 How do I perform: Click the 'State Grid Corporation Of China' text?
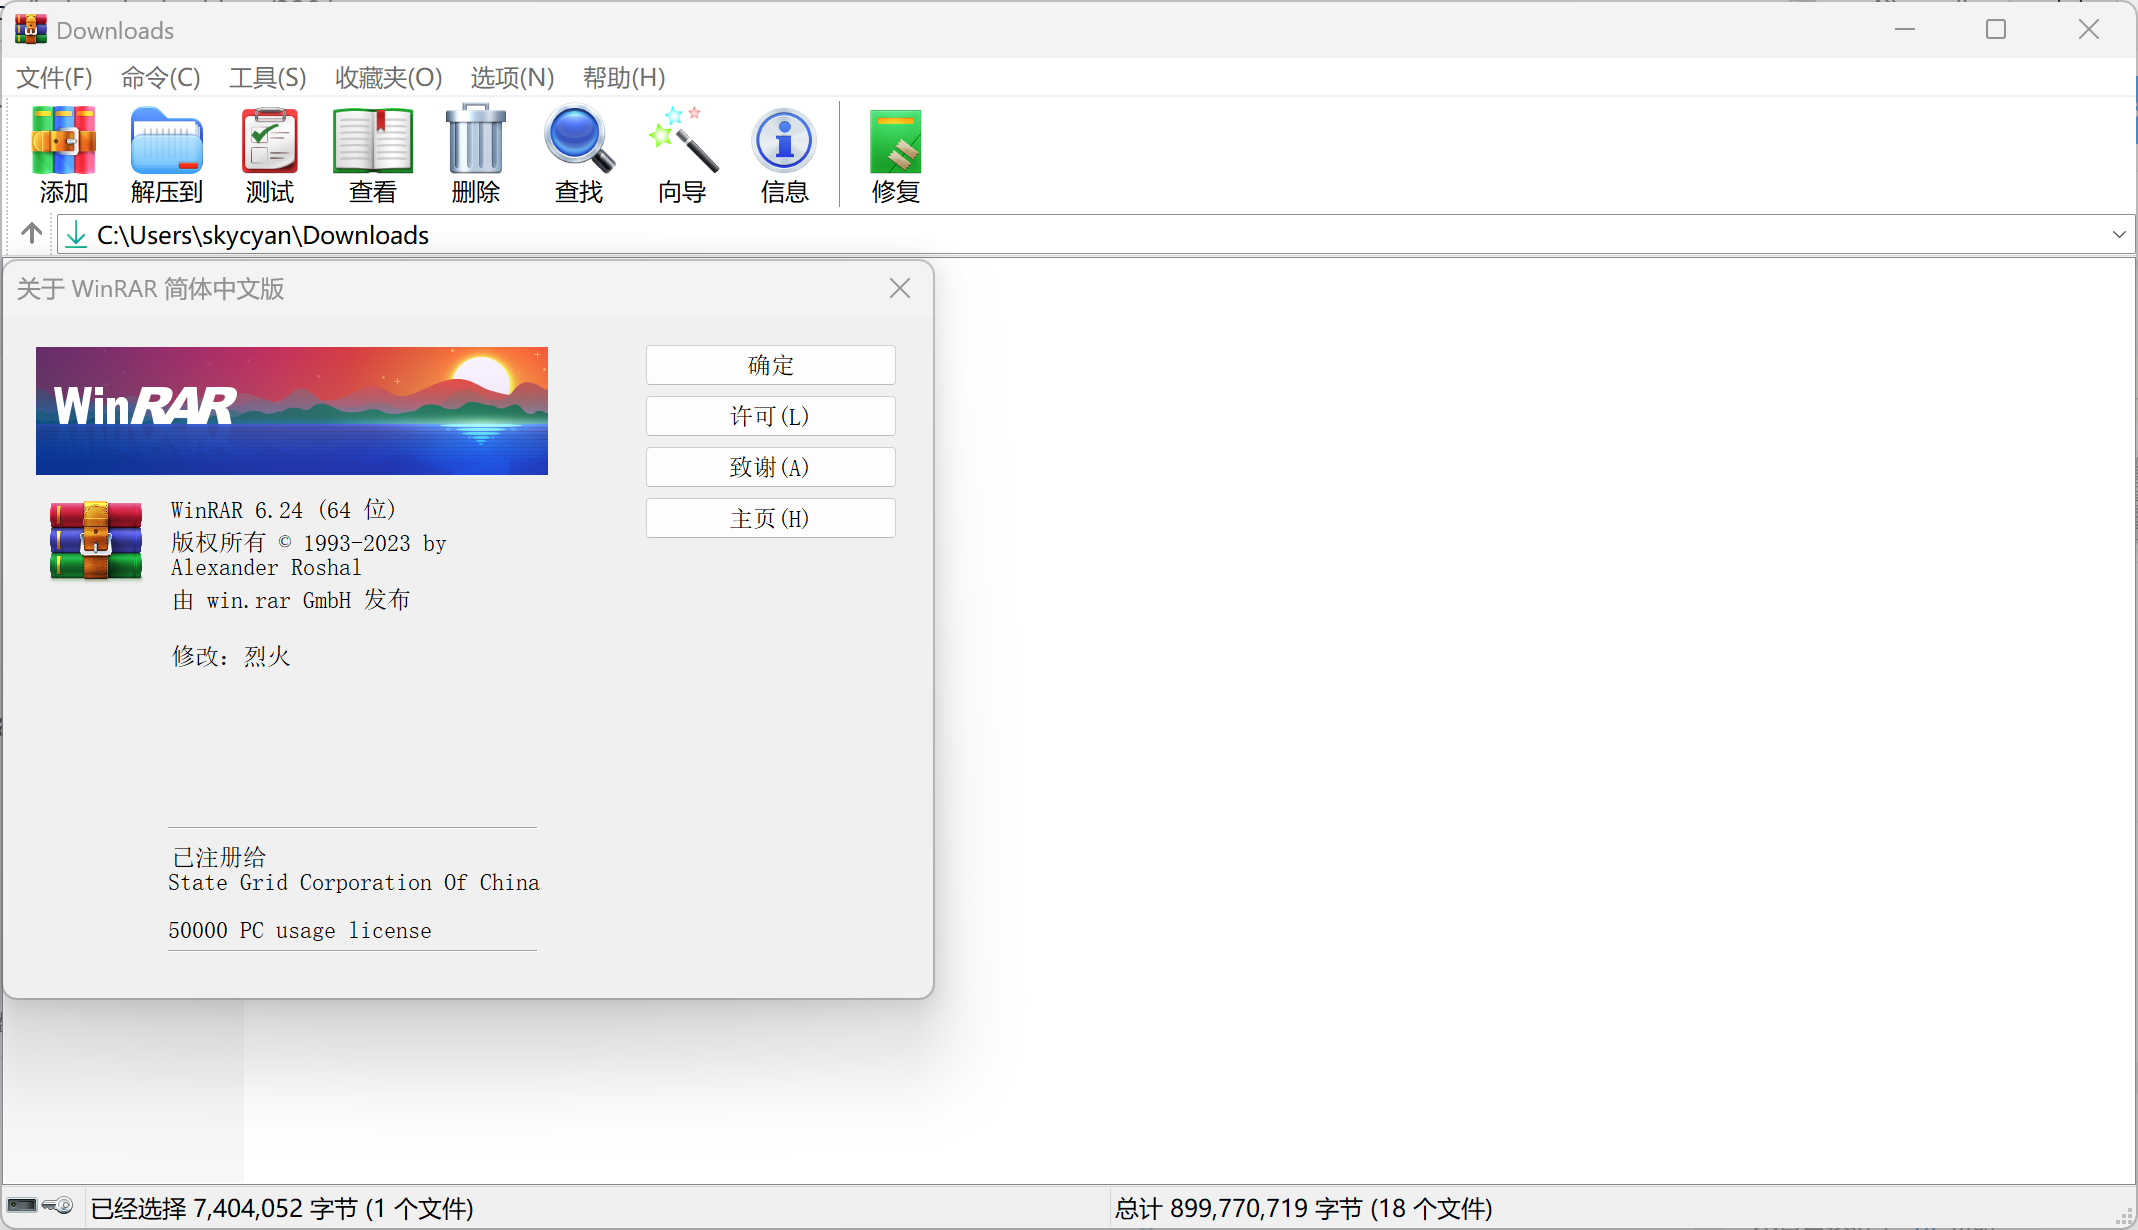(354, 882)
